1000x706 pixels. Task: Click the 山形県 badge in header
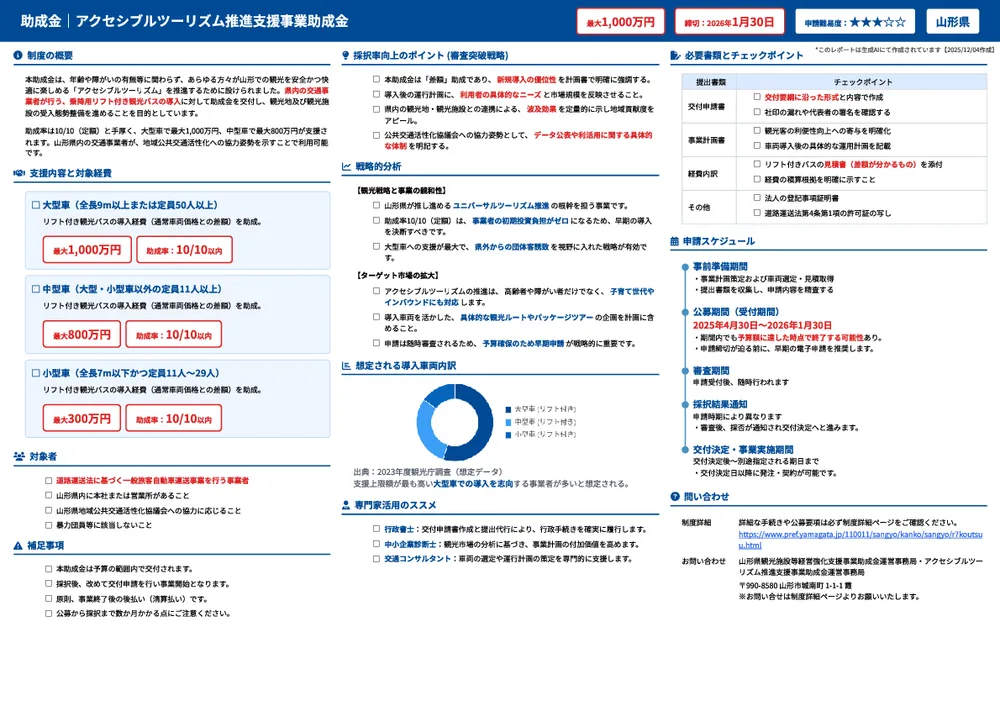(x=952, y=19)
